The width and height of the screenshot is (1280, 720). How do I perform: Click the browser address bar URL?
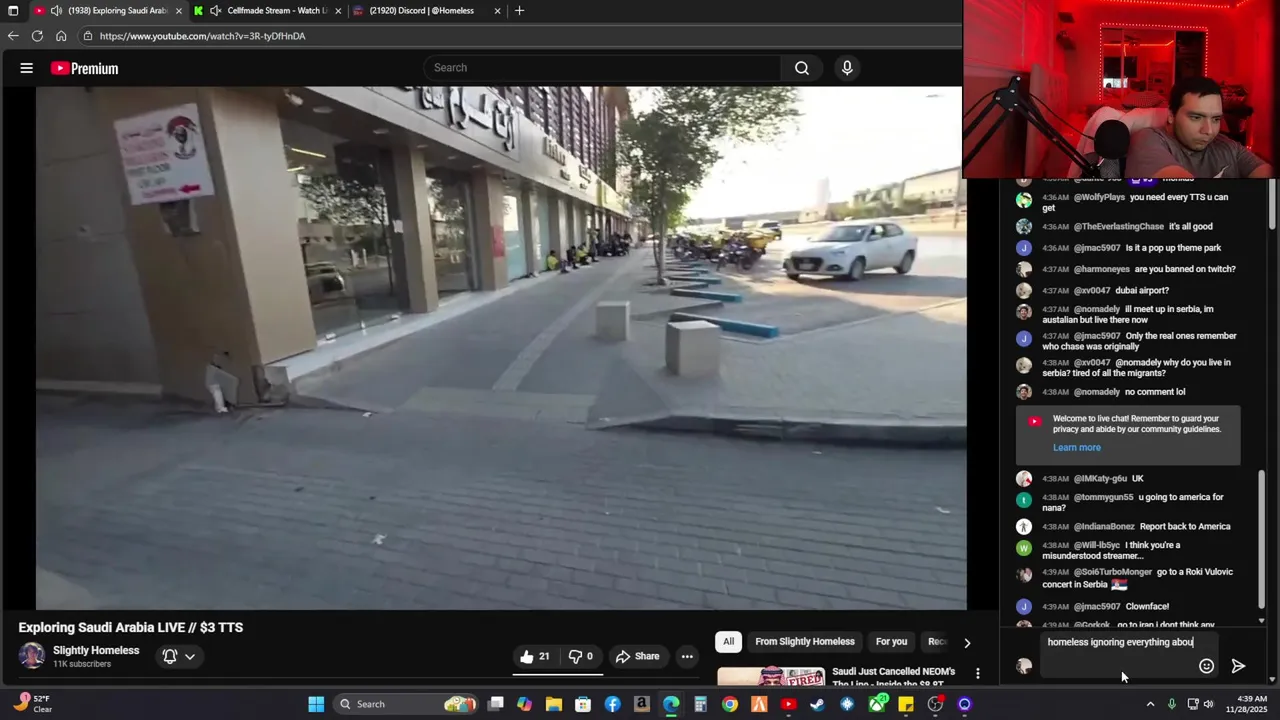[202, 36]
